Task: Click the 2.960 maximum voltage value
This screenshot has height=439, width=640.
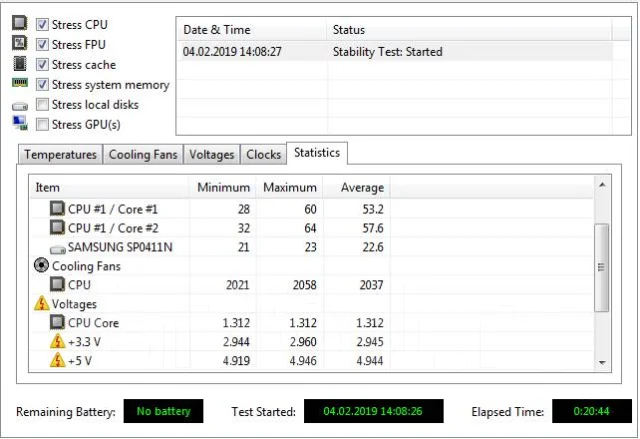Action: coord(303,342)
